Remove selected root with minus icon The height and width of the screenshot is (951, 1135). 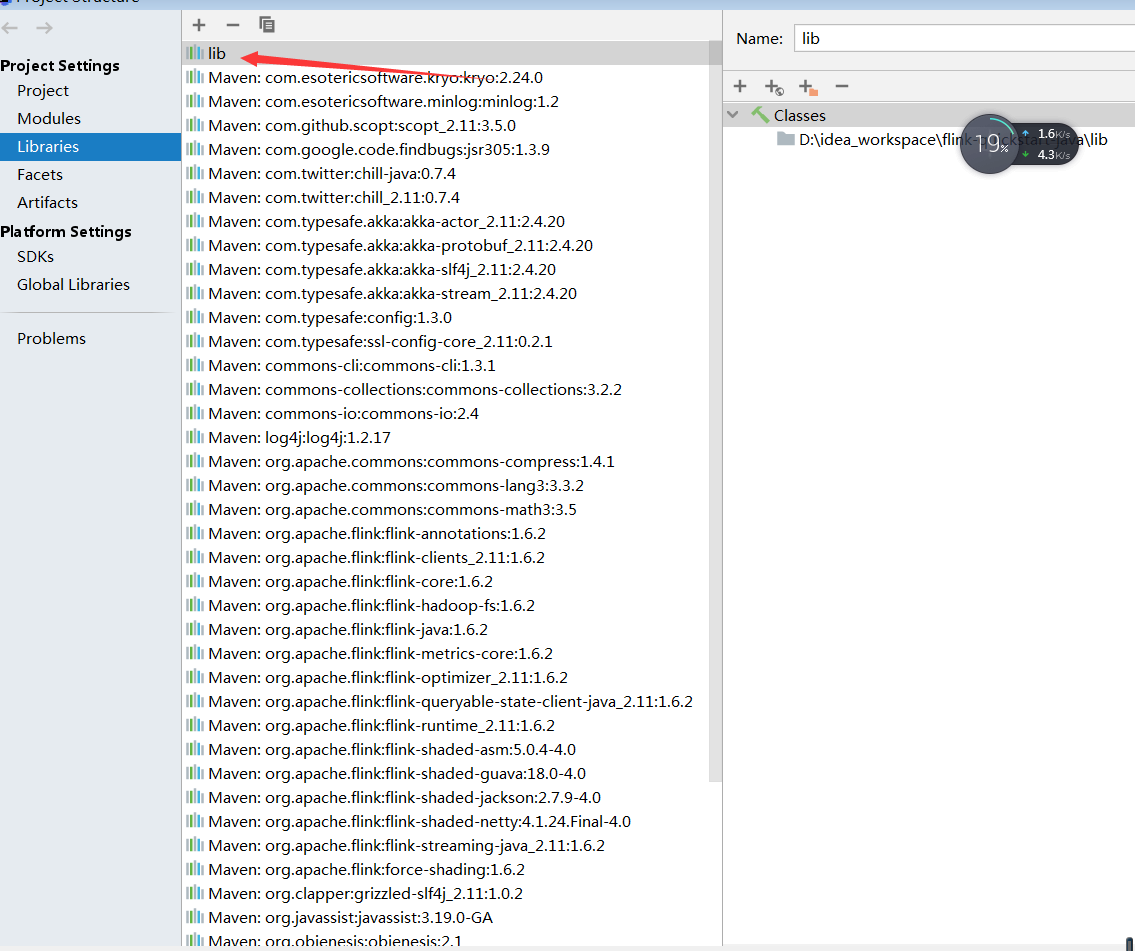point(841,86)
